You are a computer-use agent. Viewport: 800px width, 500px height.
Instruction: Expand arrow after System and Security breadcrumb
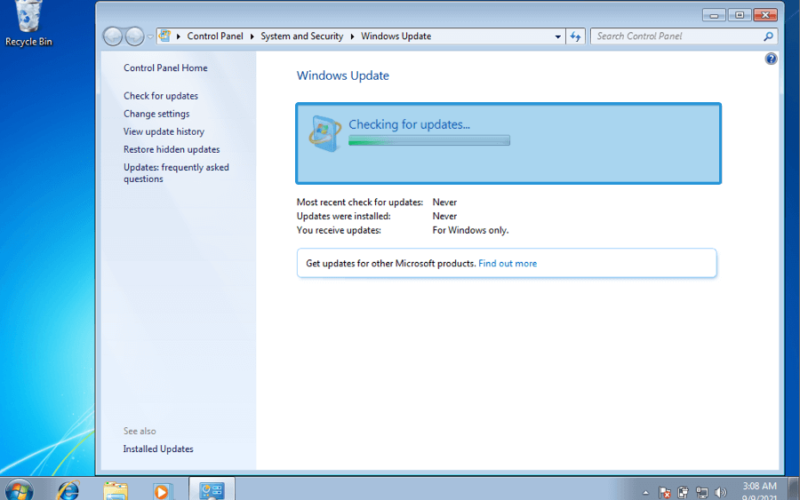[x=352, y=36]
